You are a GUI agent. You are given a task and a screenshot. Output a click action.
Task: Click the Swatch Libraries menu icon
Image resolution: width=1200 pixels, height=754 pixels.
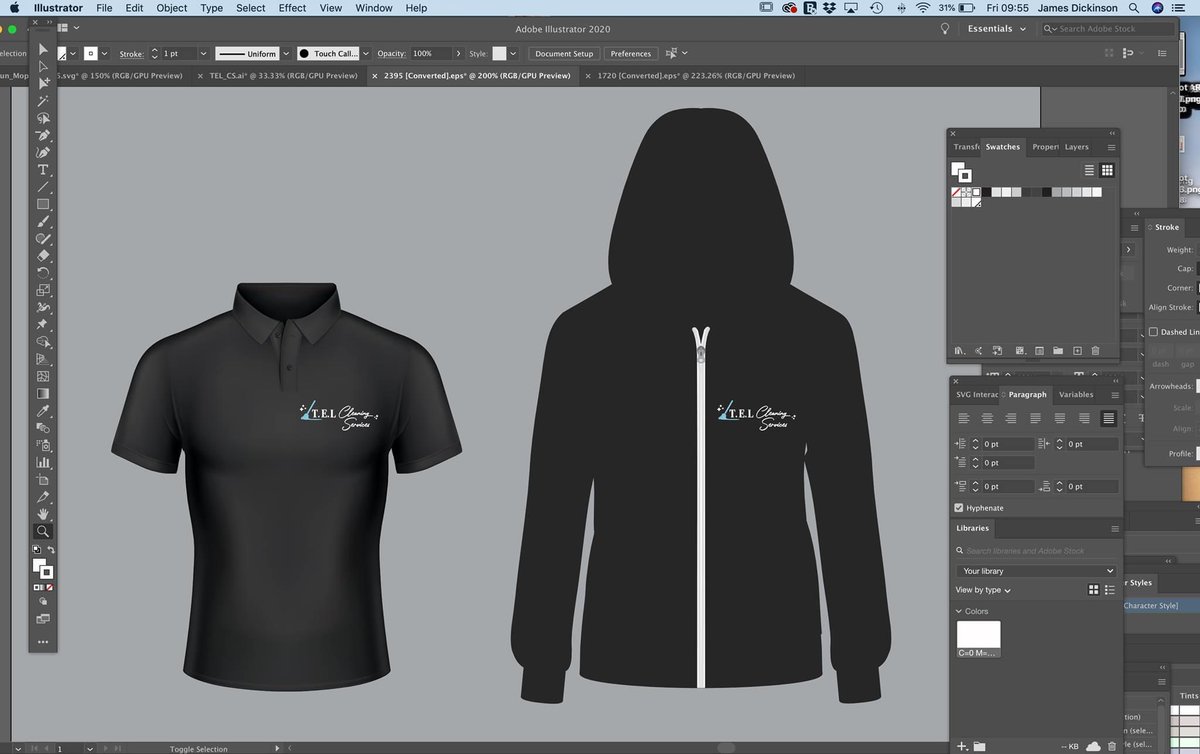point(960,350)
